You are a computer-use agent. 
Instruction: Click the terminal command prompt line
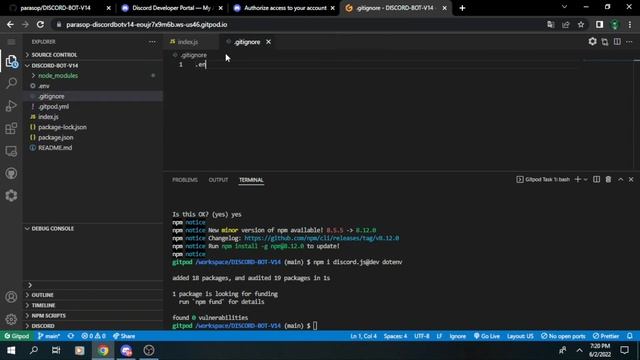244,326
